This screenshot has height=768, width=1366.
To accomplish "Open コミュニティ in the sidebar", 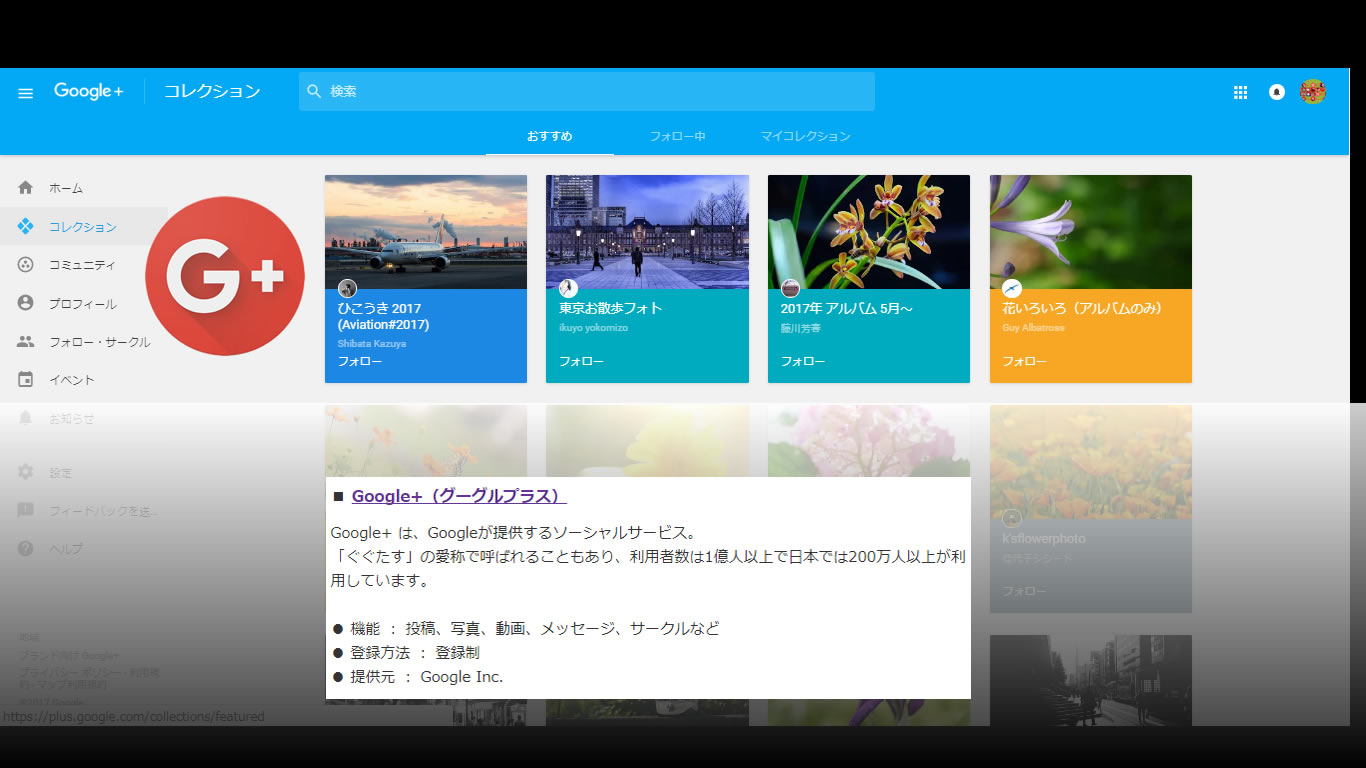I will click(84, 265).
